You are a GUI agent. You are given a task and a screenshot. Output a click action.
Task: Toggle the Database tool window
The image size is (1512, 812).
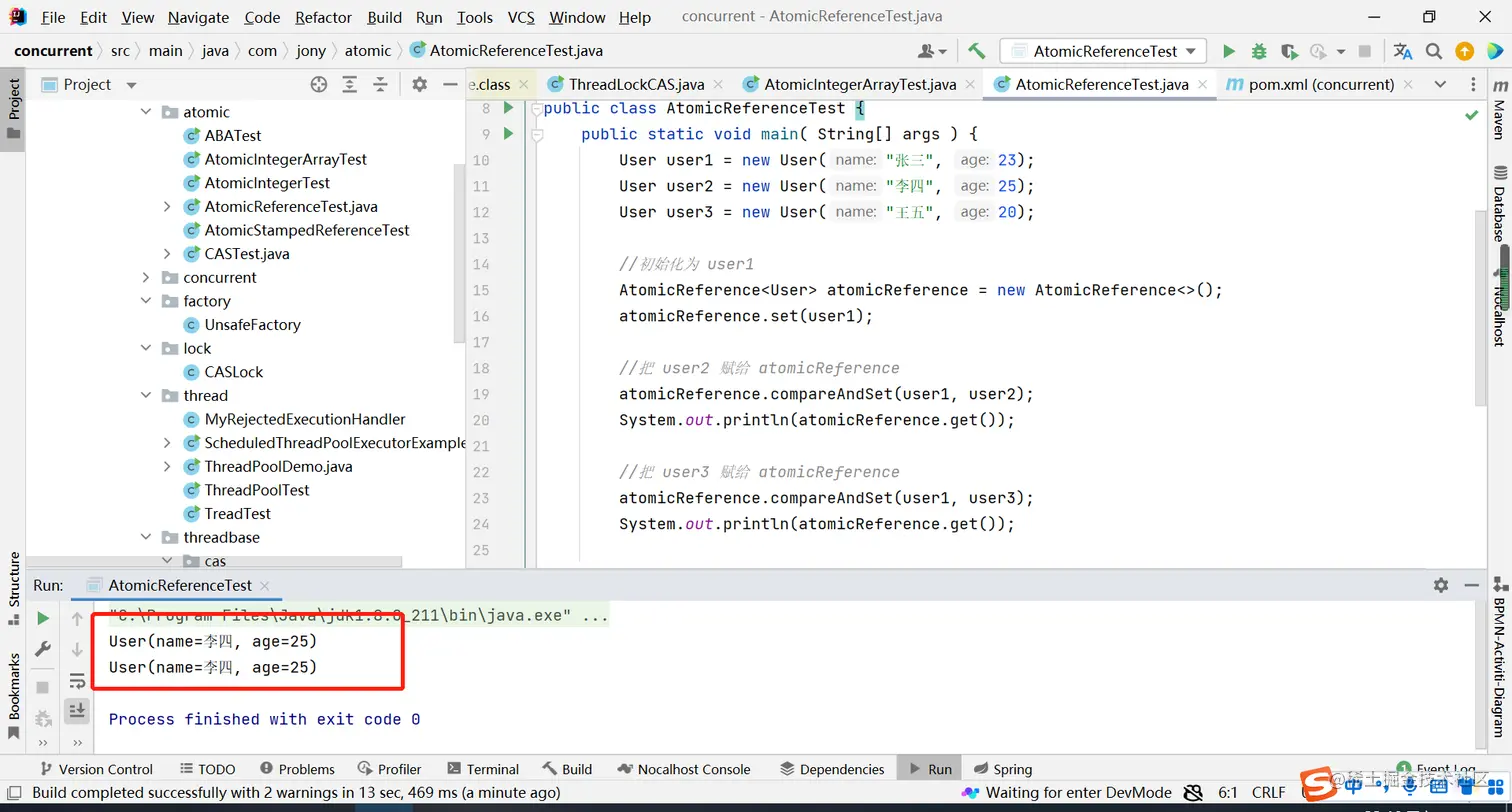(1499, 203)
